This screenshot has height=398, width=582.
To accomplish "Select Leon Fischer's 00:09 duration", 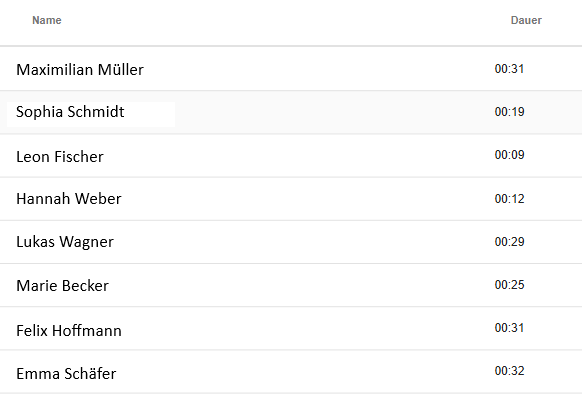I will point(509,154).
